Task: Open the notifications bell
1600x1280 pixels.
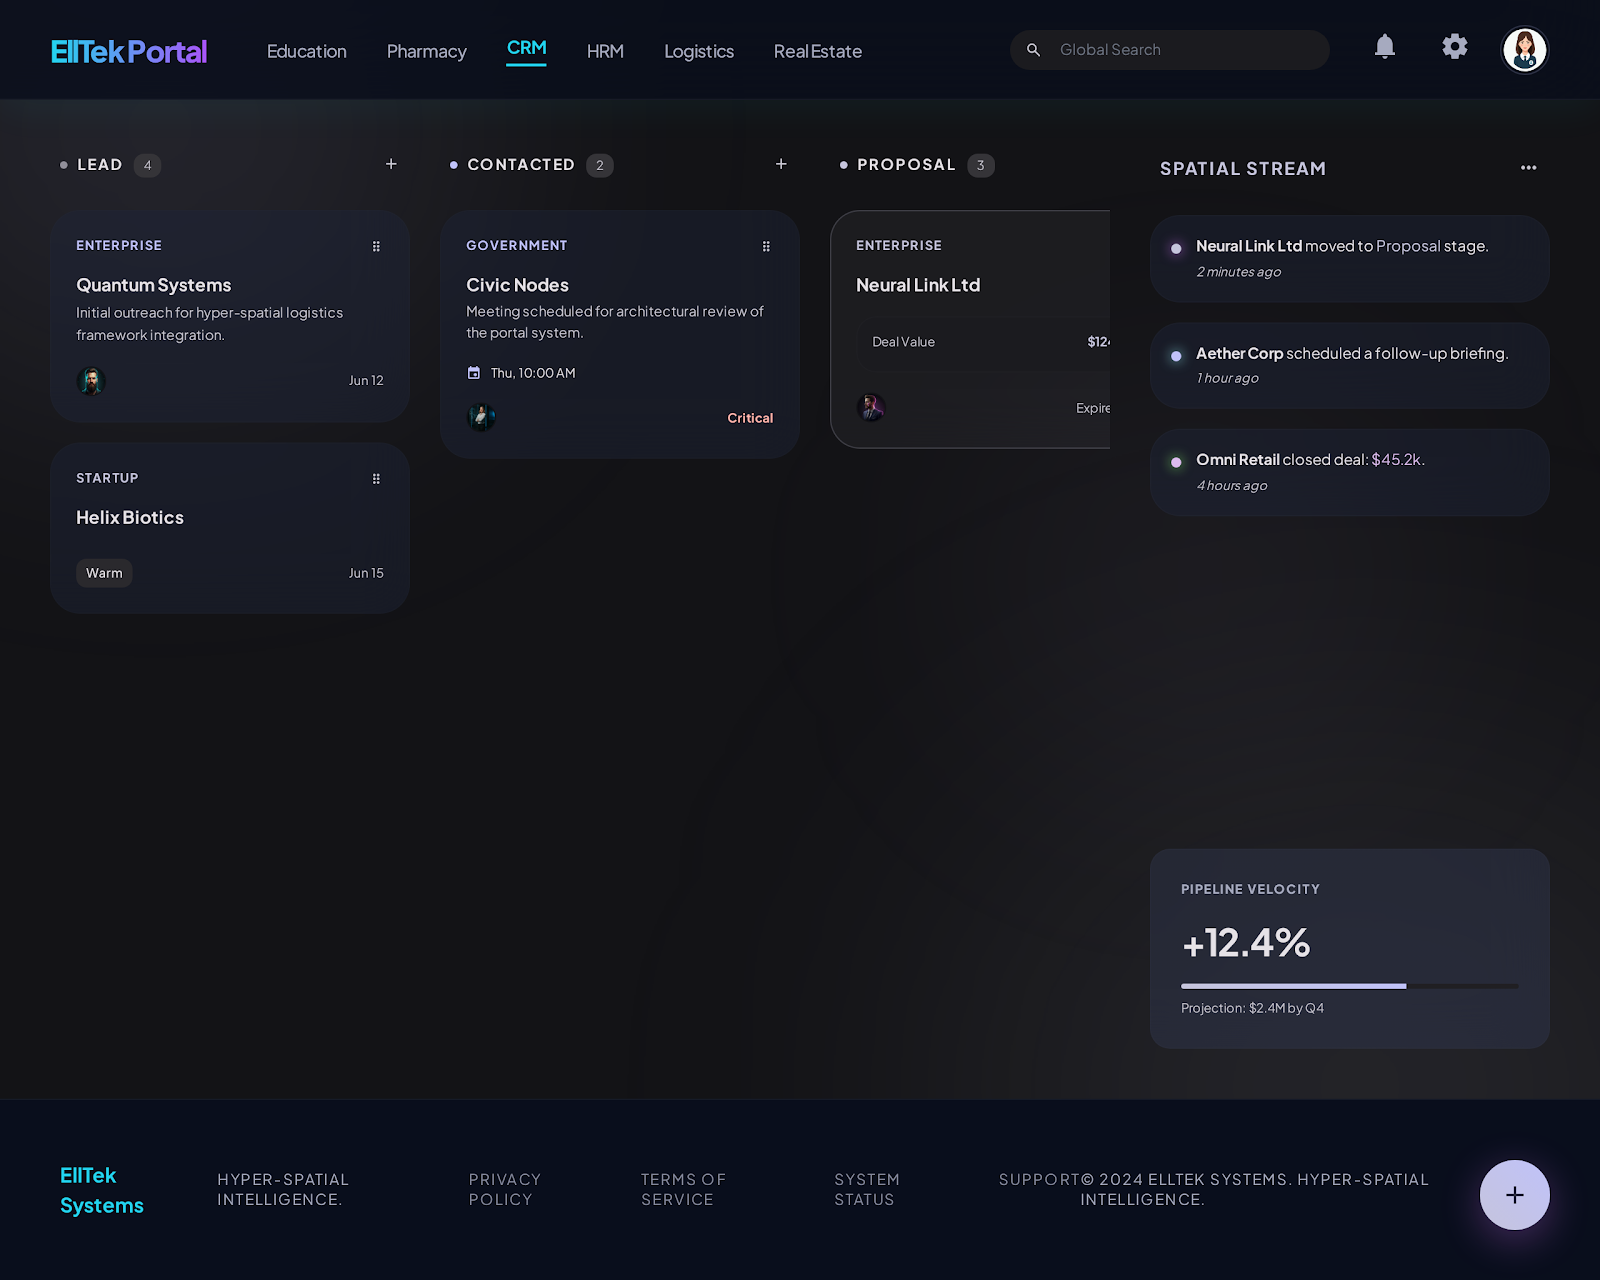Action: pyautogui.click(x=1384, y=47)
